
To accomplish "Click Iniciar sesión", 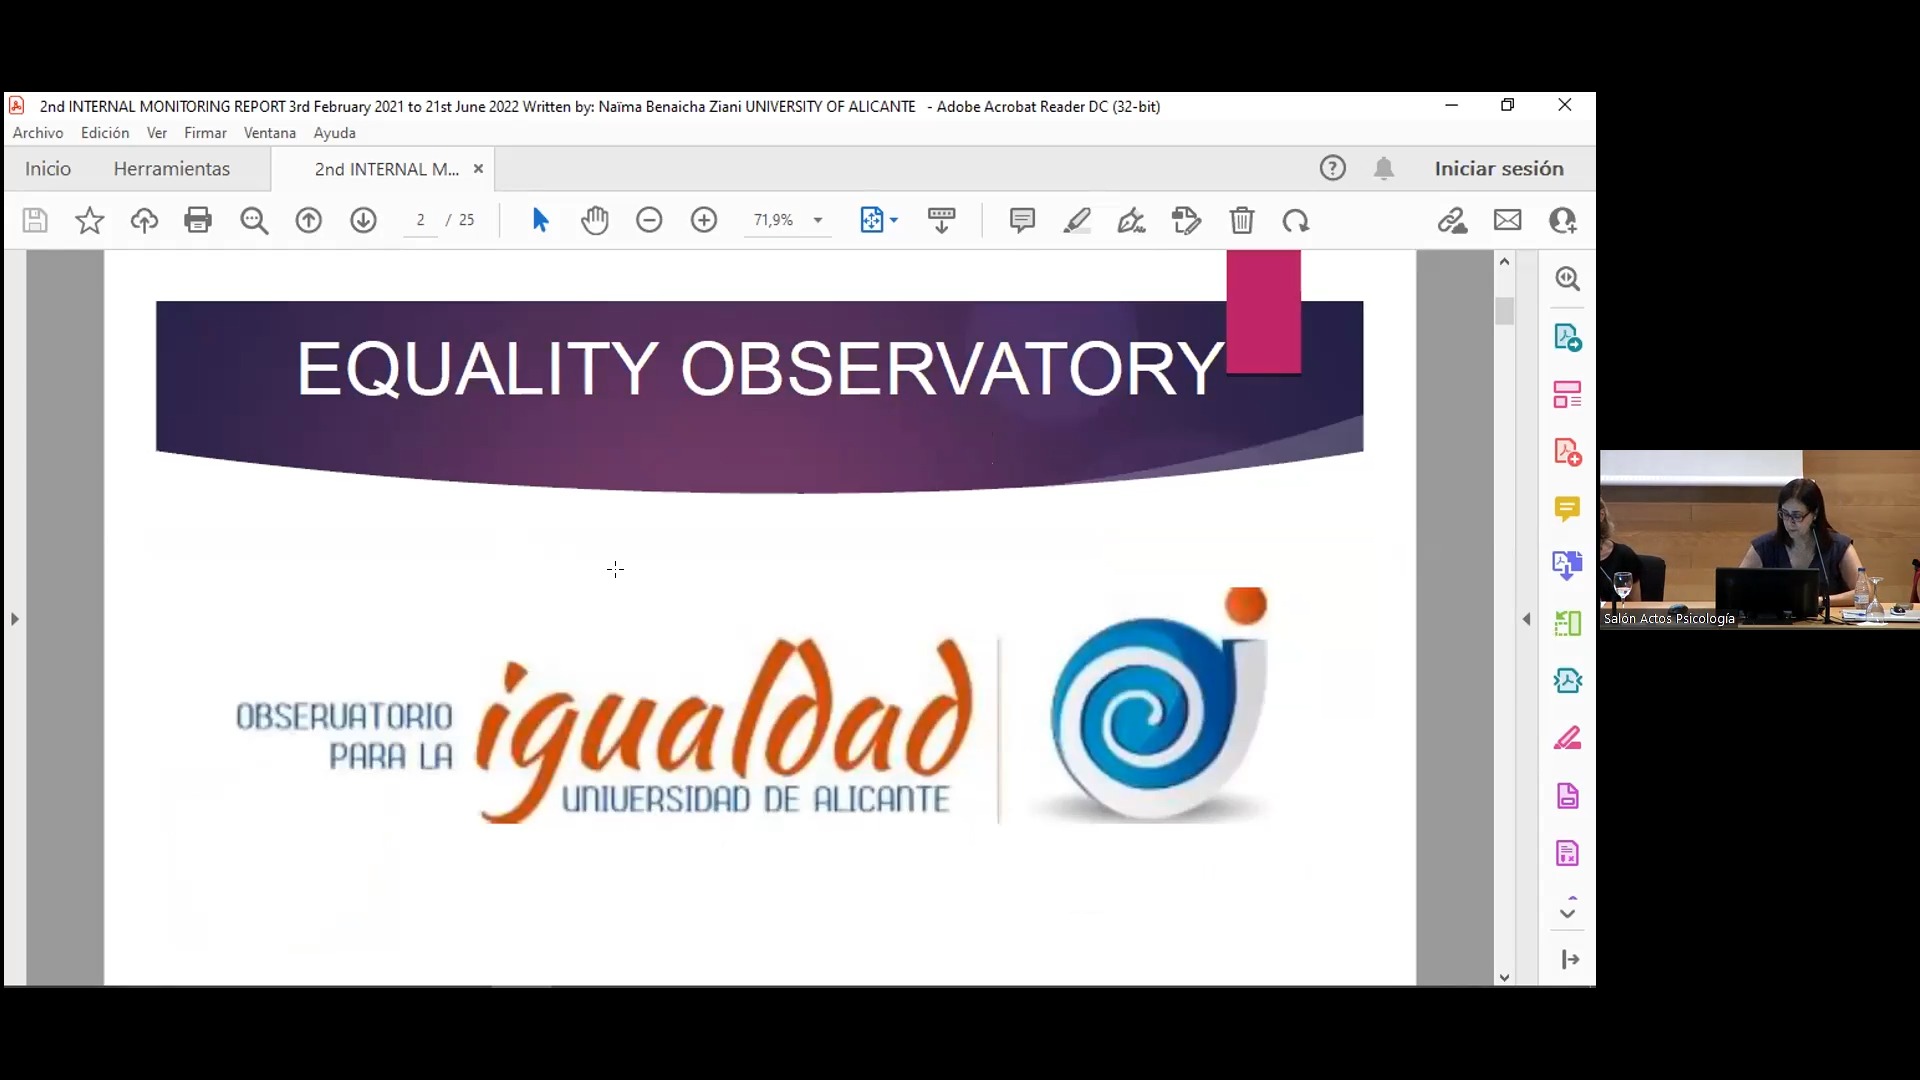I will pos(1499,169).
